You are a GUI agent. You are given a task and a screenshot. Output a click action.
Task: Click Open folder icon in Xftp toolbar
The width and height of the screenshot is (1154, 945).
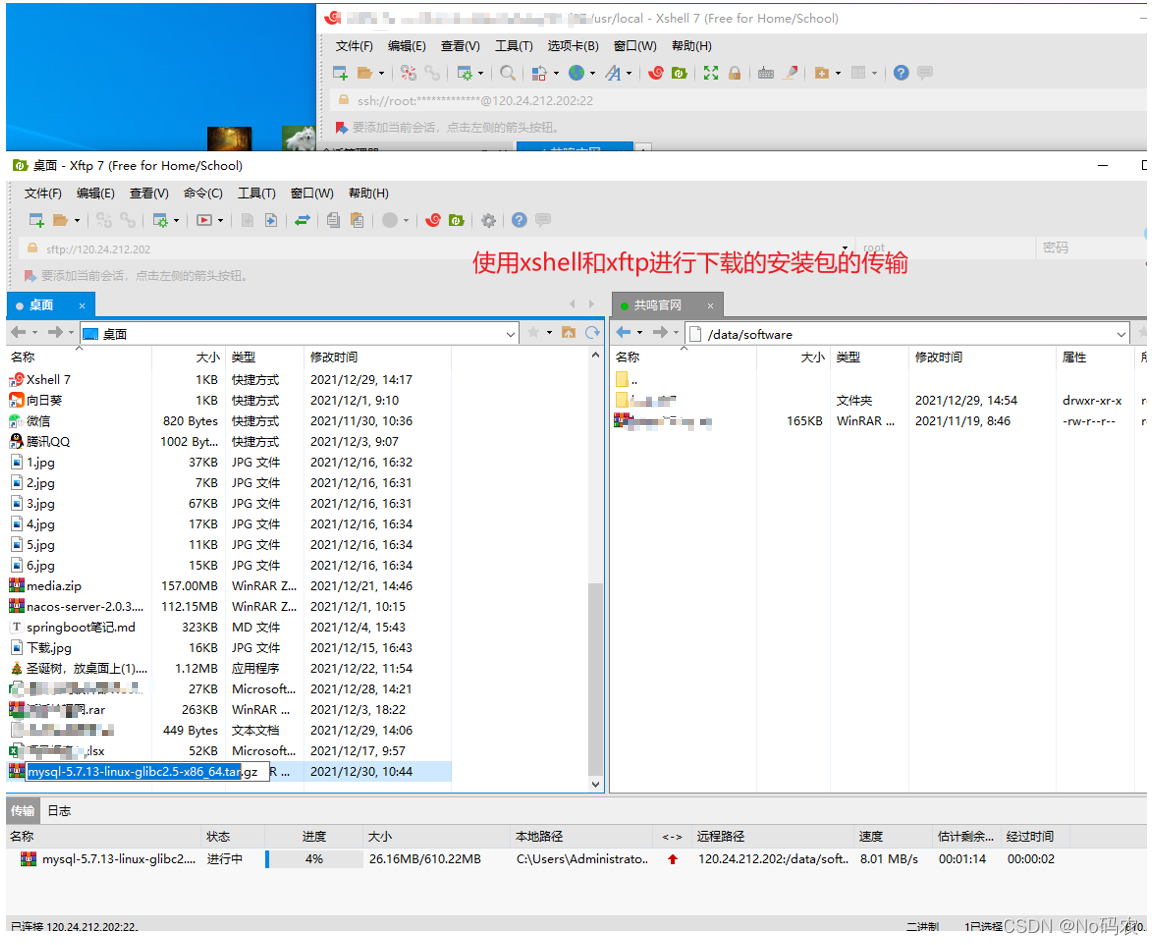coord(60,220)
